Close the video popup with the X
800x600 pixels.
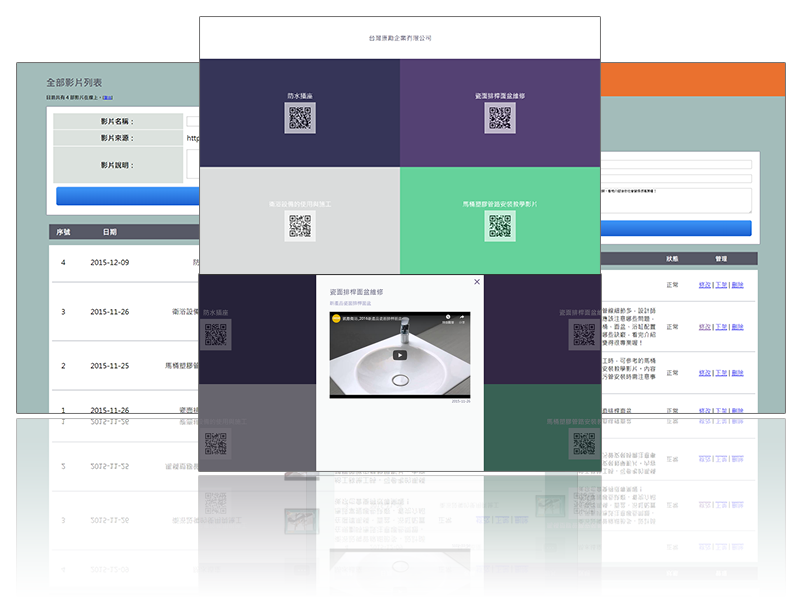[477, 282]
